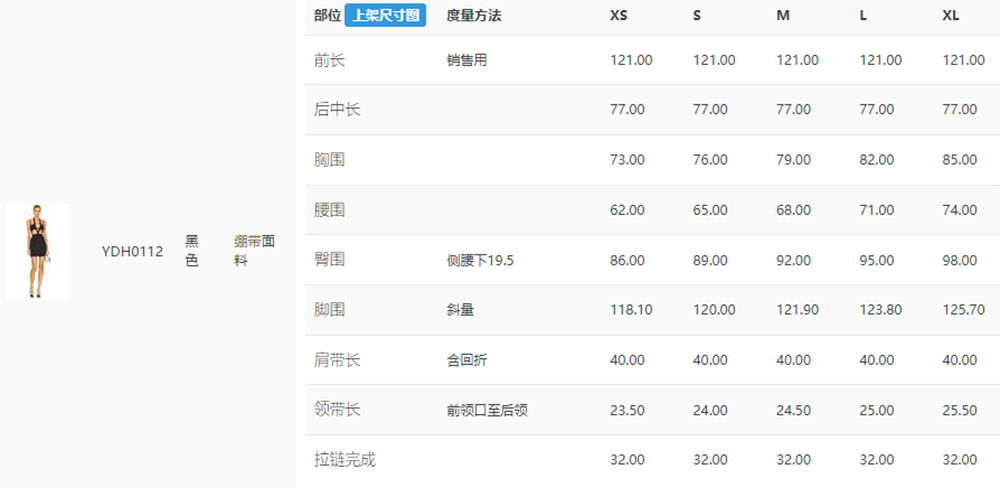The height and width of the screenshot is (488, 1000).
Task: Click 前长 XS value 121.00
Action: (631, 61)
